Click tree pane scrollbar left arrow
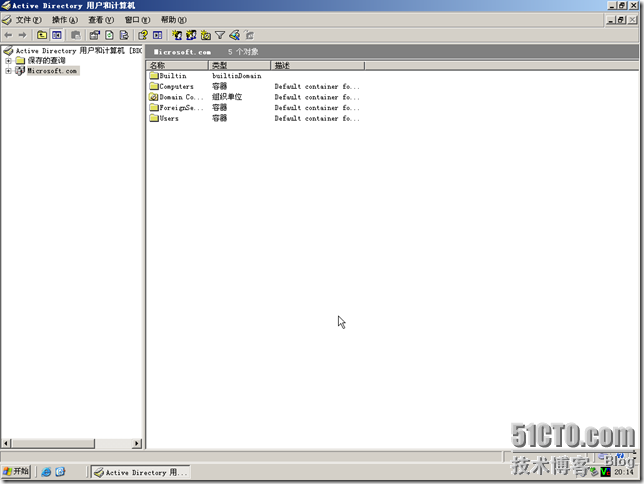The height and width of the screenshot is (484, 644). [6, 444]
